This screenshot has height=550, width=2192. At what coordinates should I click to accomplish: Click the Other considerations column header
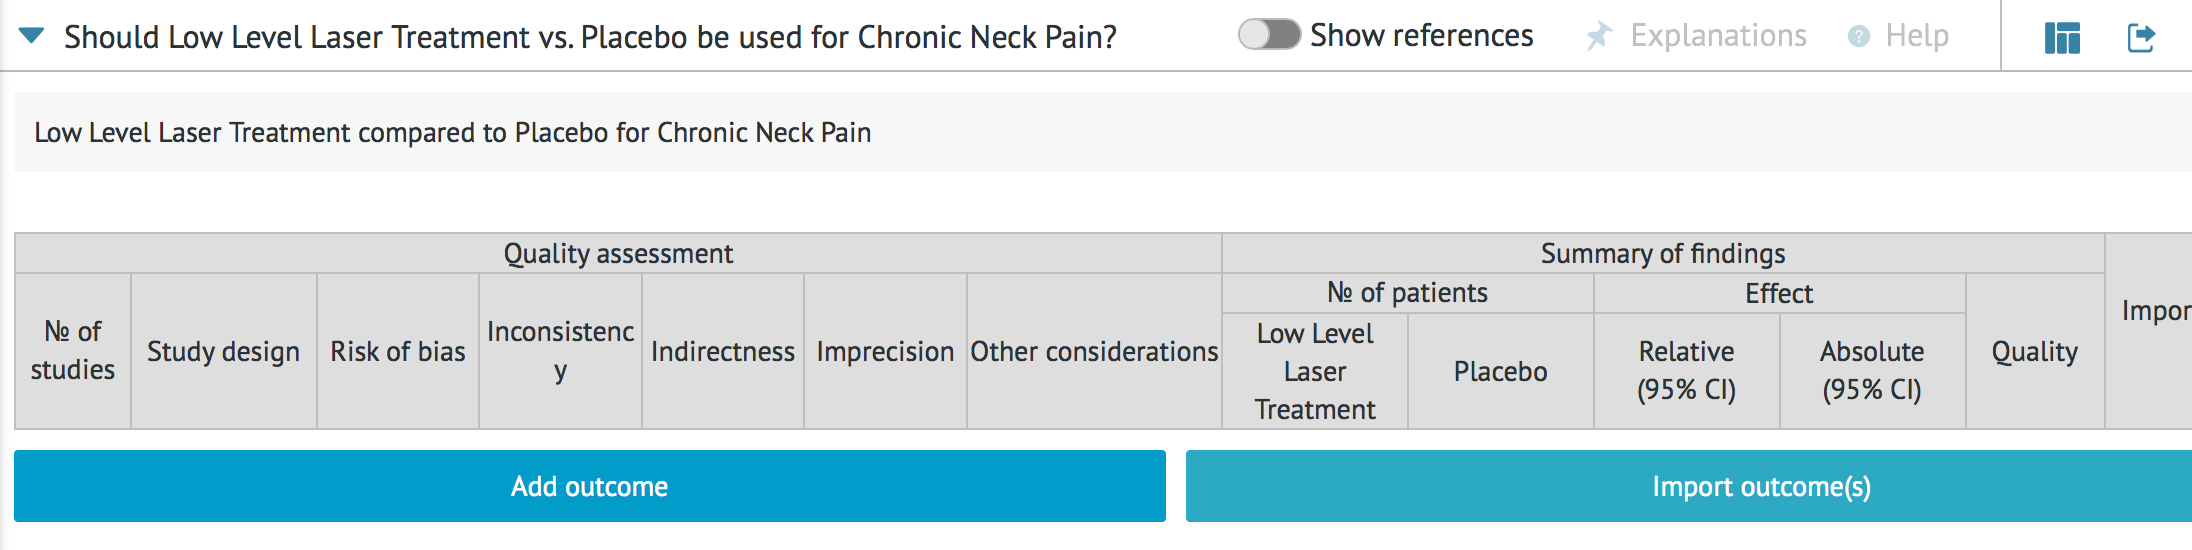click(1094, 351)
